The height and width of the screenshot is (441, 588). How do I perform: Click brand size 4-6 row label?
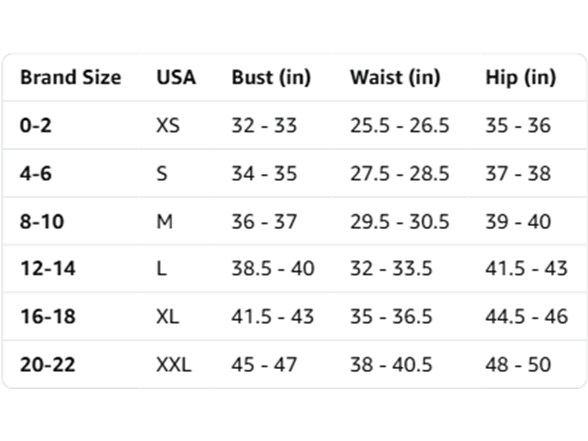(x=35, y=173)
